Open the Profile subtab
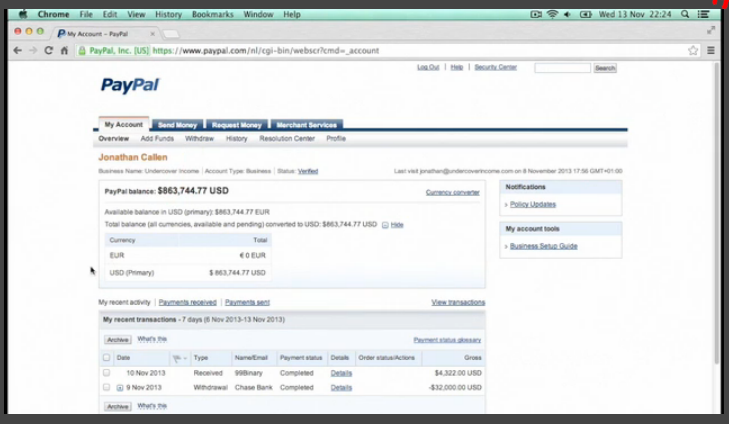Screen dimensions: 730x426 336,139
